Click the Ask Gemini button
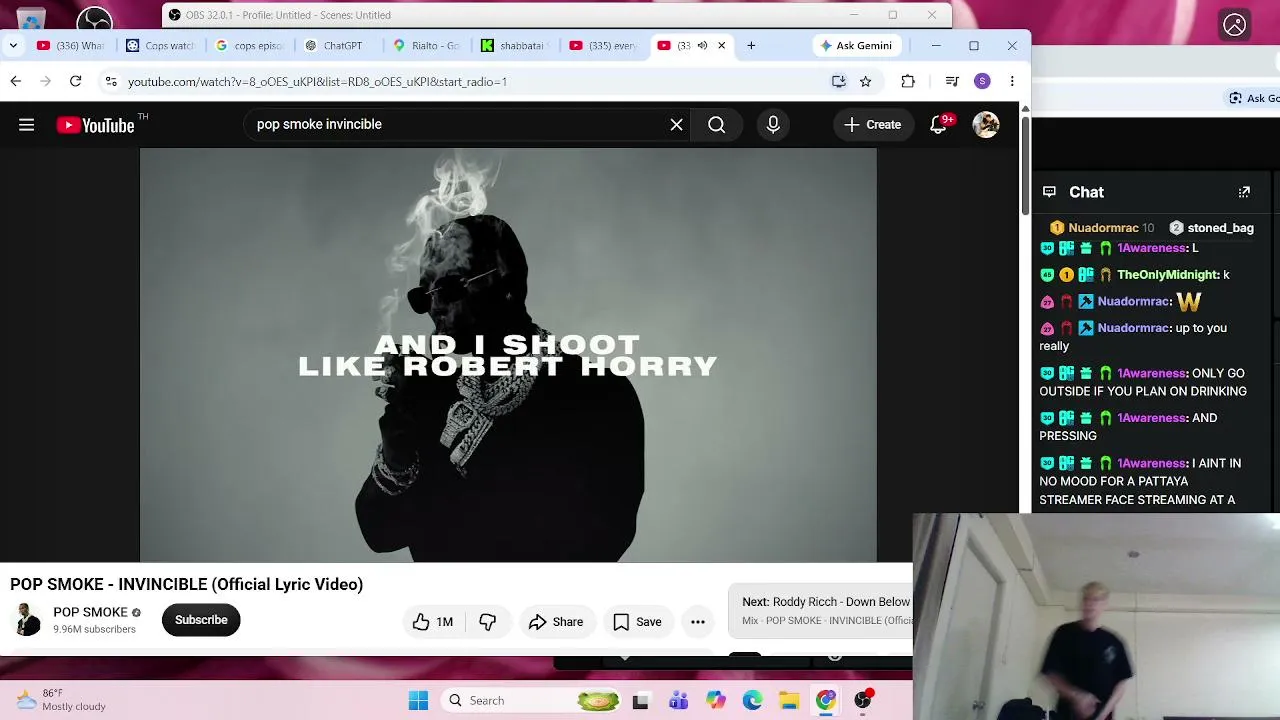Screen dimensions: 1280x720 tap(856, 46)
